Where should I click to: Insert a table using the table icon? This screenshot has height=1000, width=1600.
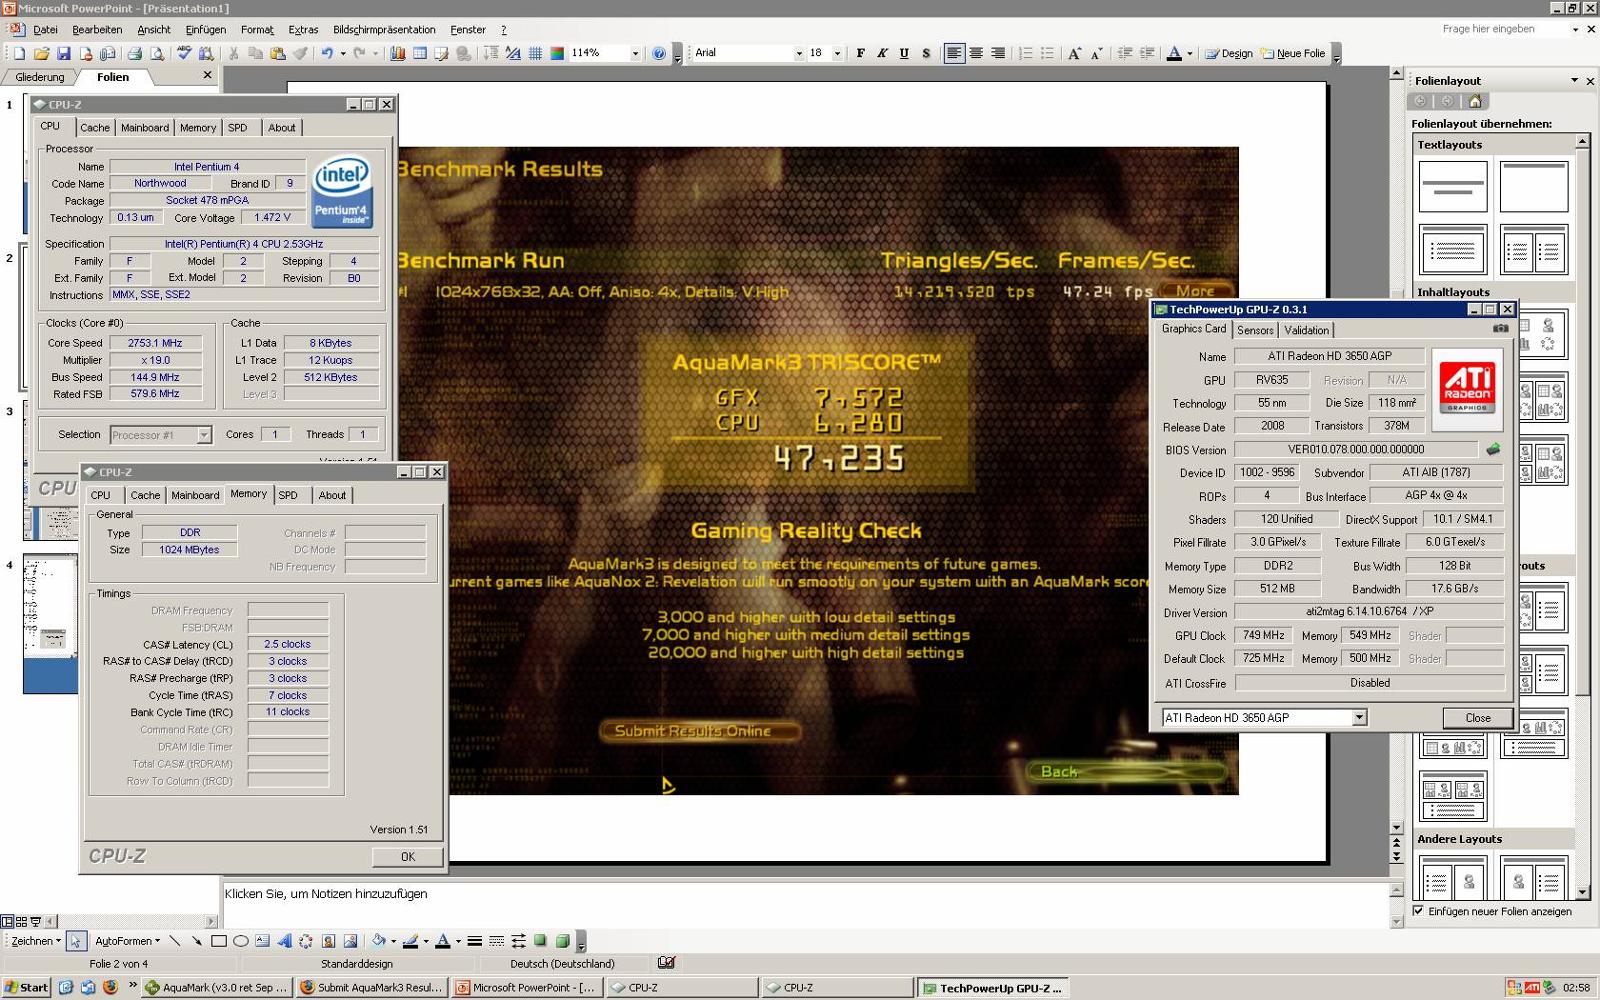click(x=419, y=54)
